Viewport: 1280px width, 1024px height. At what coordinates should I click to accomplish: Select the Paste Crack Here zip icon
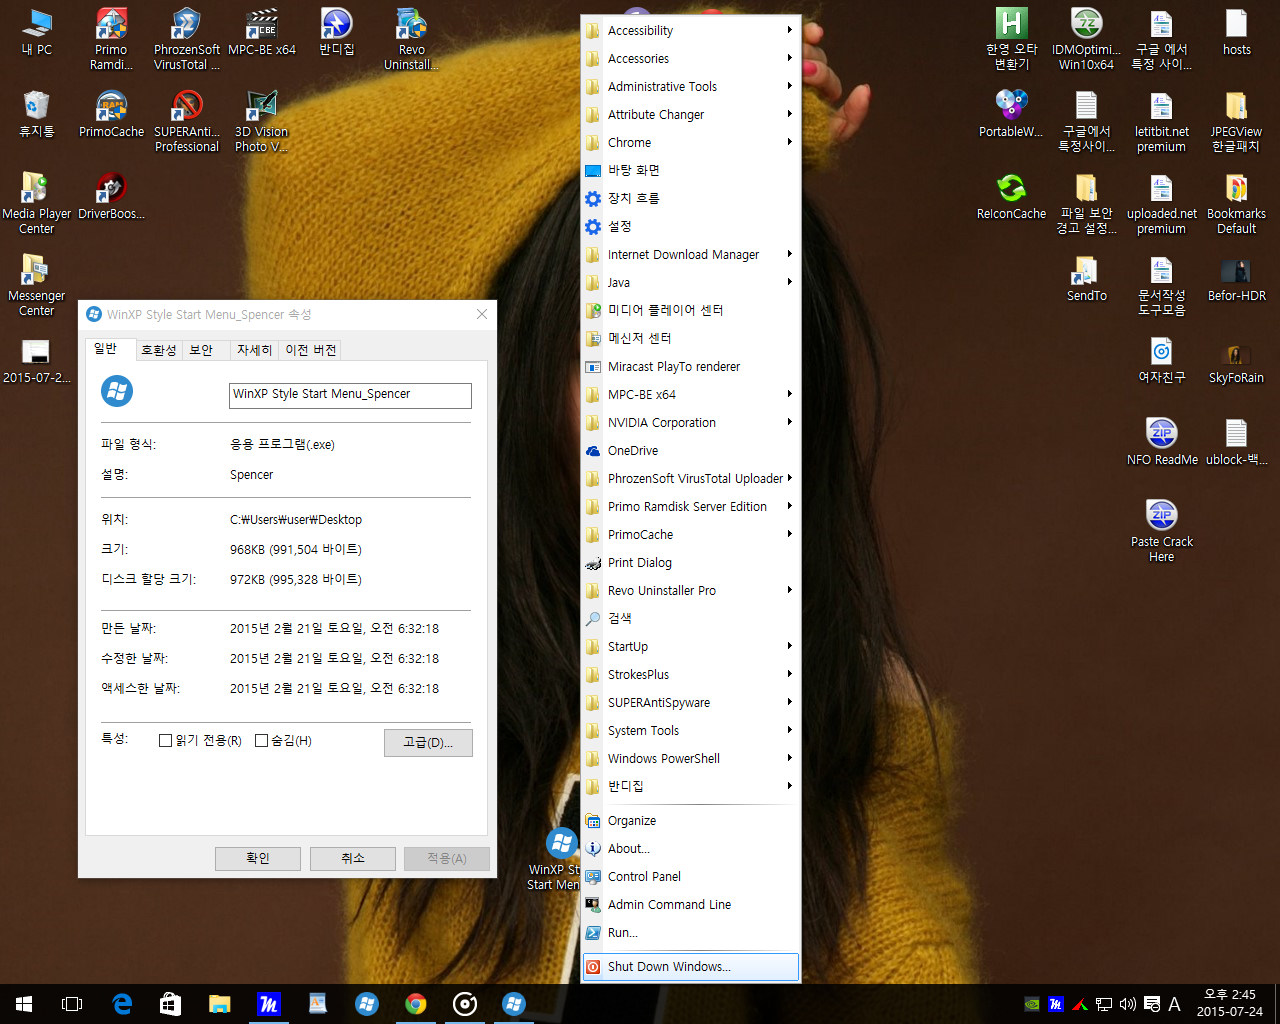(x=1162, y=531)
